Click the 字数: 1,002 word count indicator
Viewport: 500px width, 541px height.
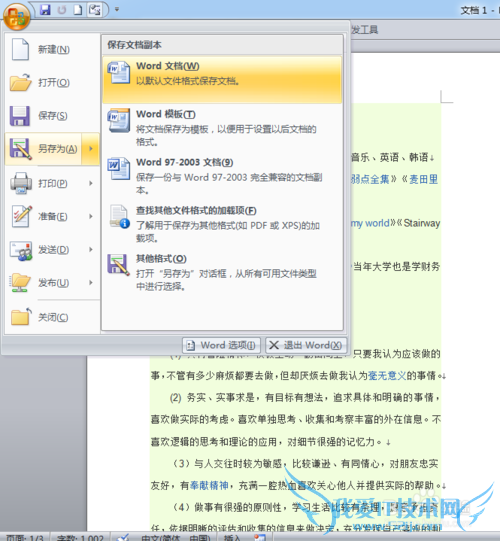[80, 538]
